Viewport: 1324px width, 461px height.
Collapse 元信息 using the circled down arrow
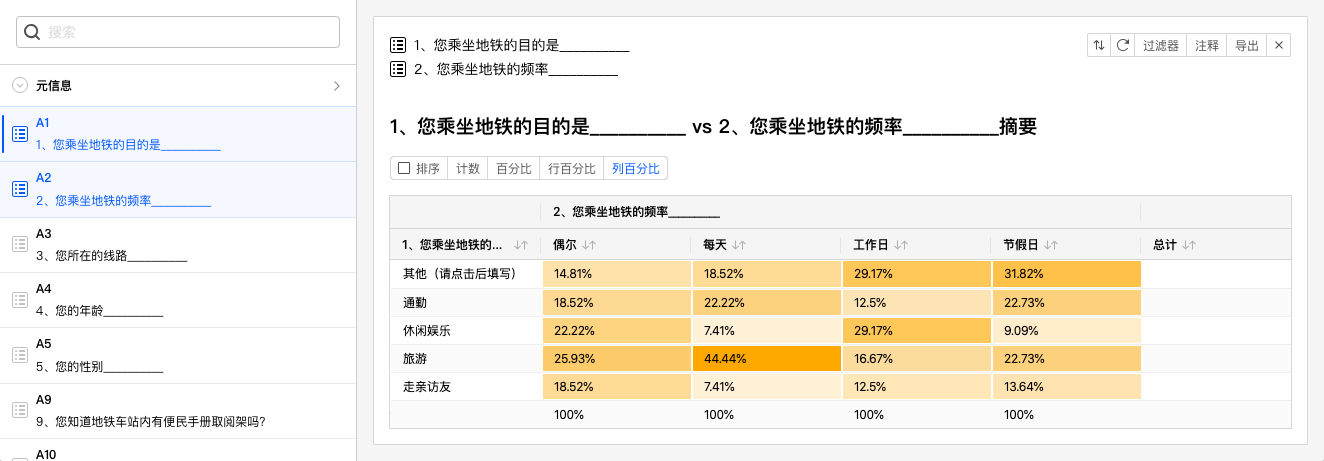pyautogui.click(x=20, y=86)
